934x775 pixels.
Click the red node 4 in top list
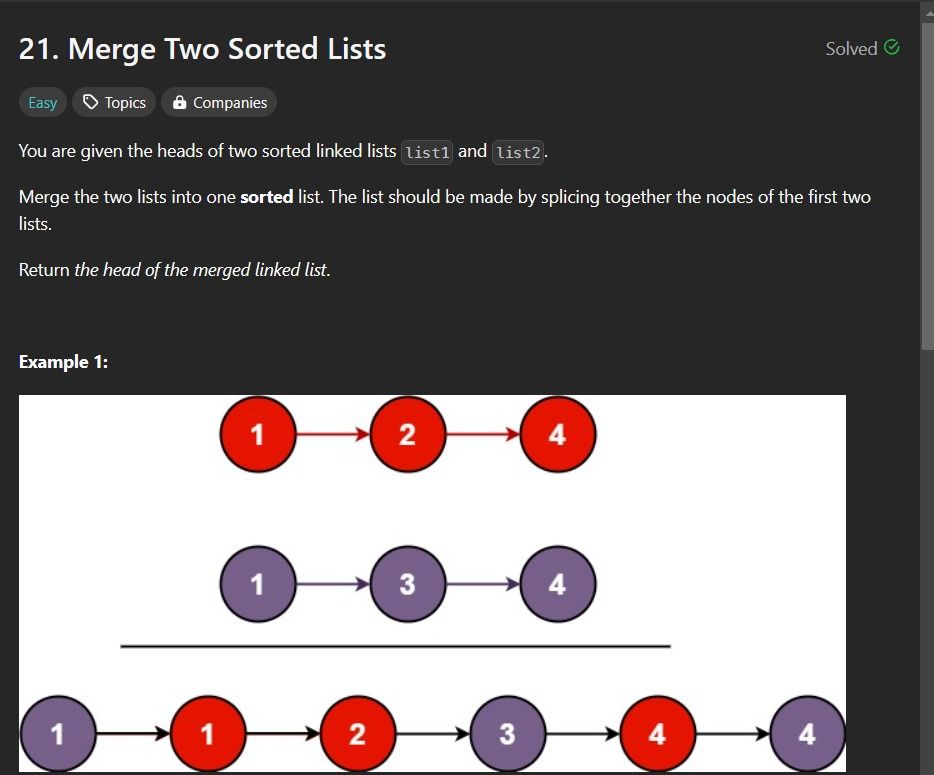pos(558,434)
